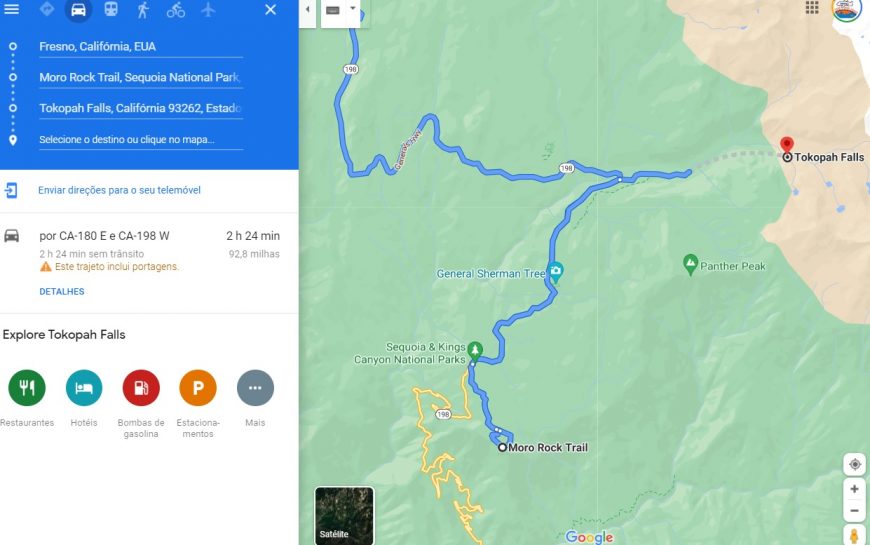870x545 pixels.
Task: Show Estacionamentos parking options
Action: 198,387
